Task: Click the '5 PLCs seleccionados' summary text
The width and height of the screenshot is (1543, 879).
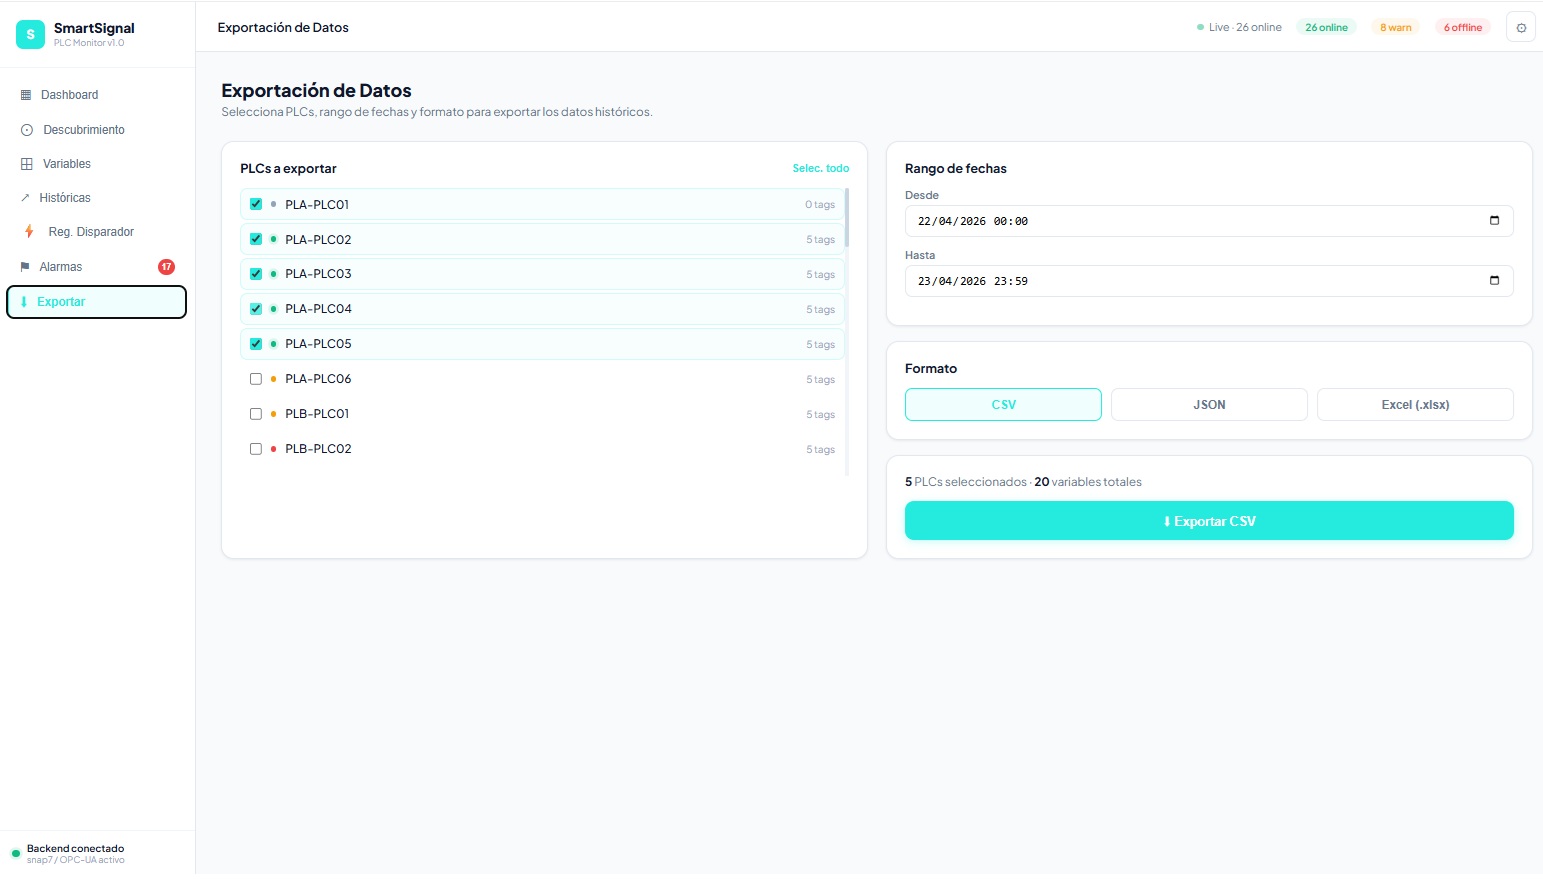Action: coord(966,482)
